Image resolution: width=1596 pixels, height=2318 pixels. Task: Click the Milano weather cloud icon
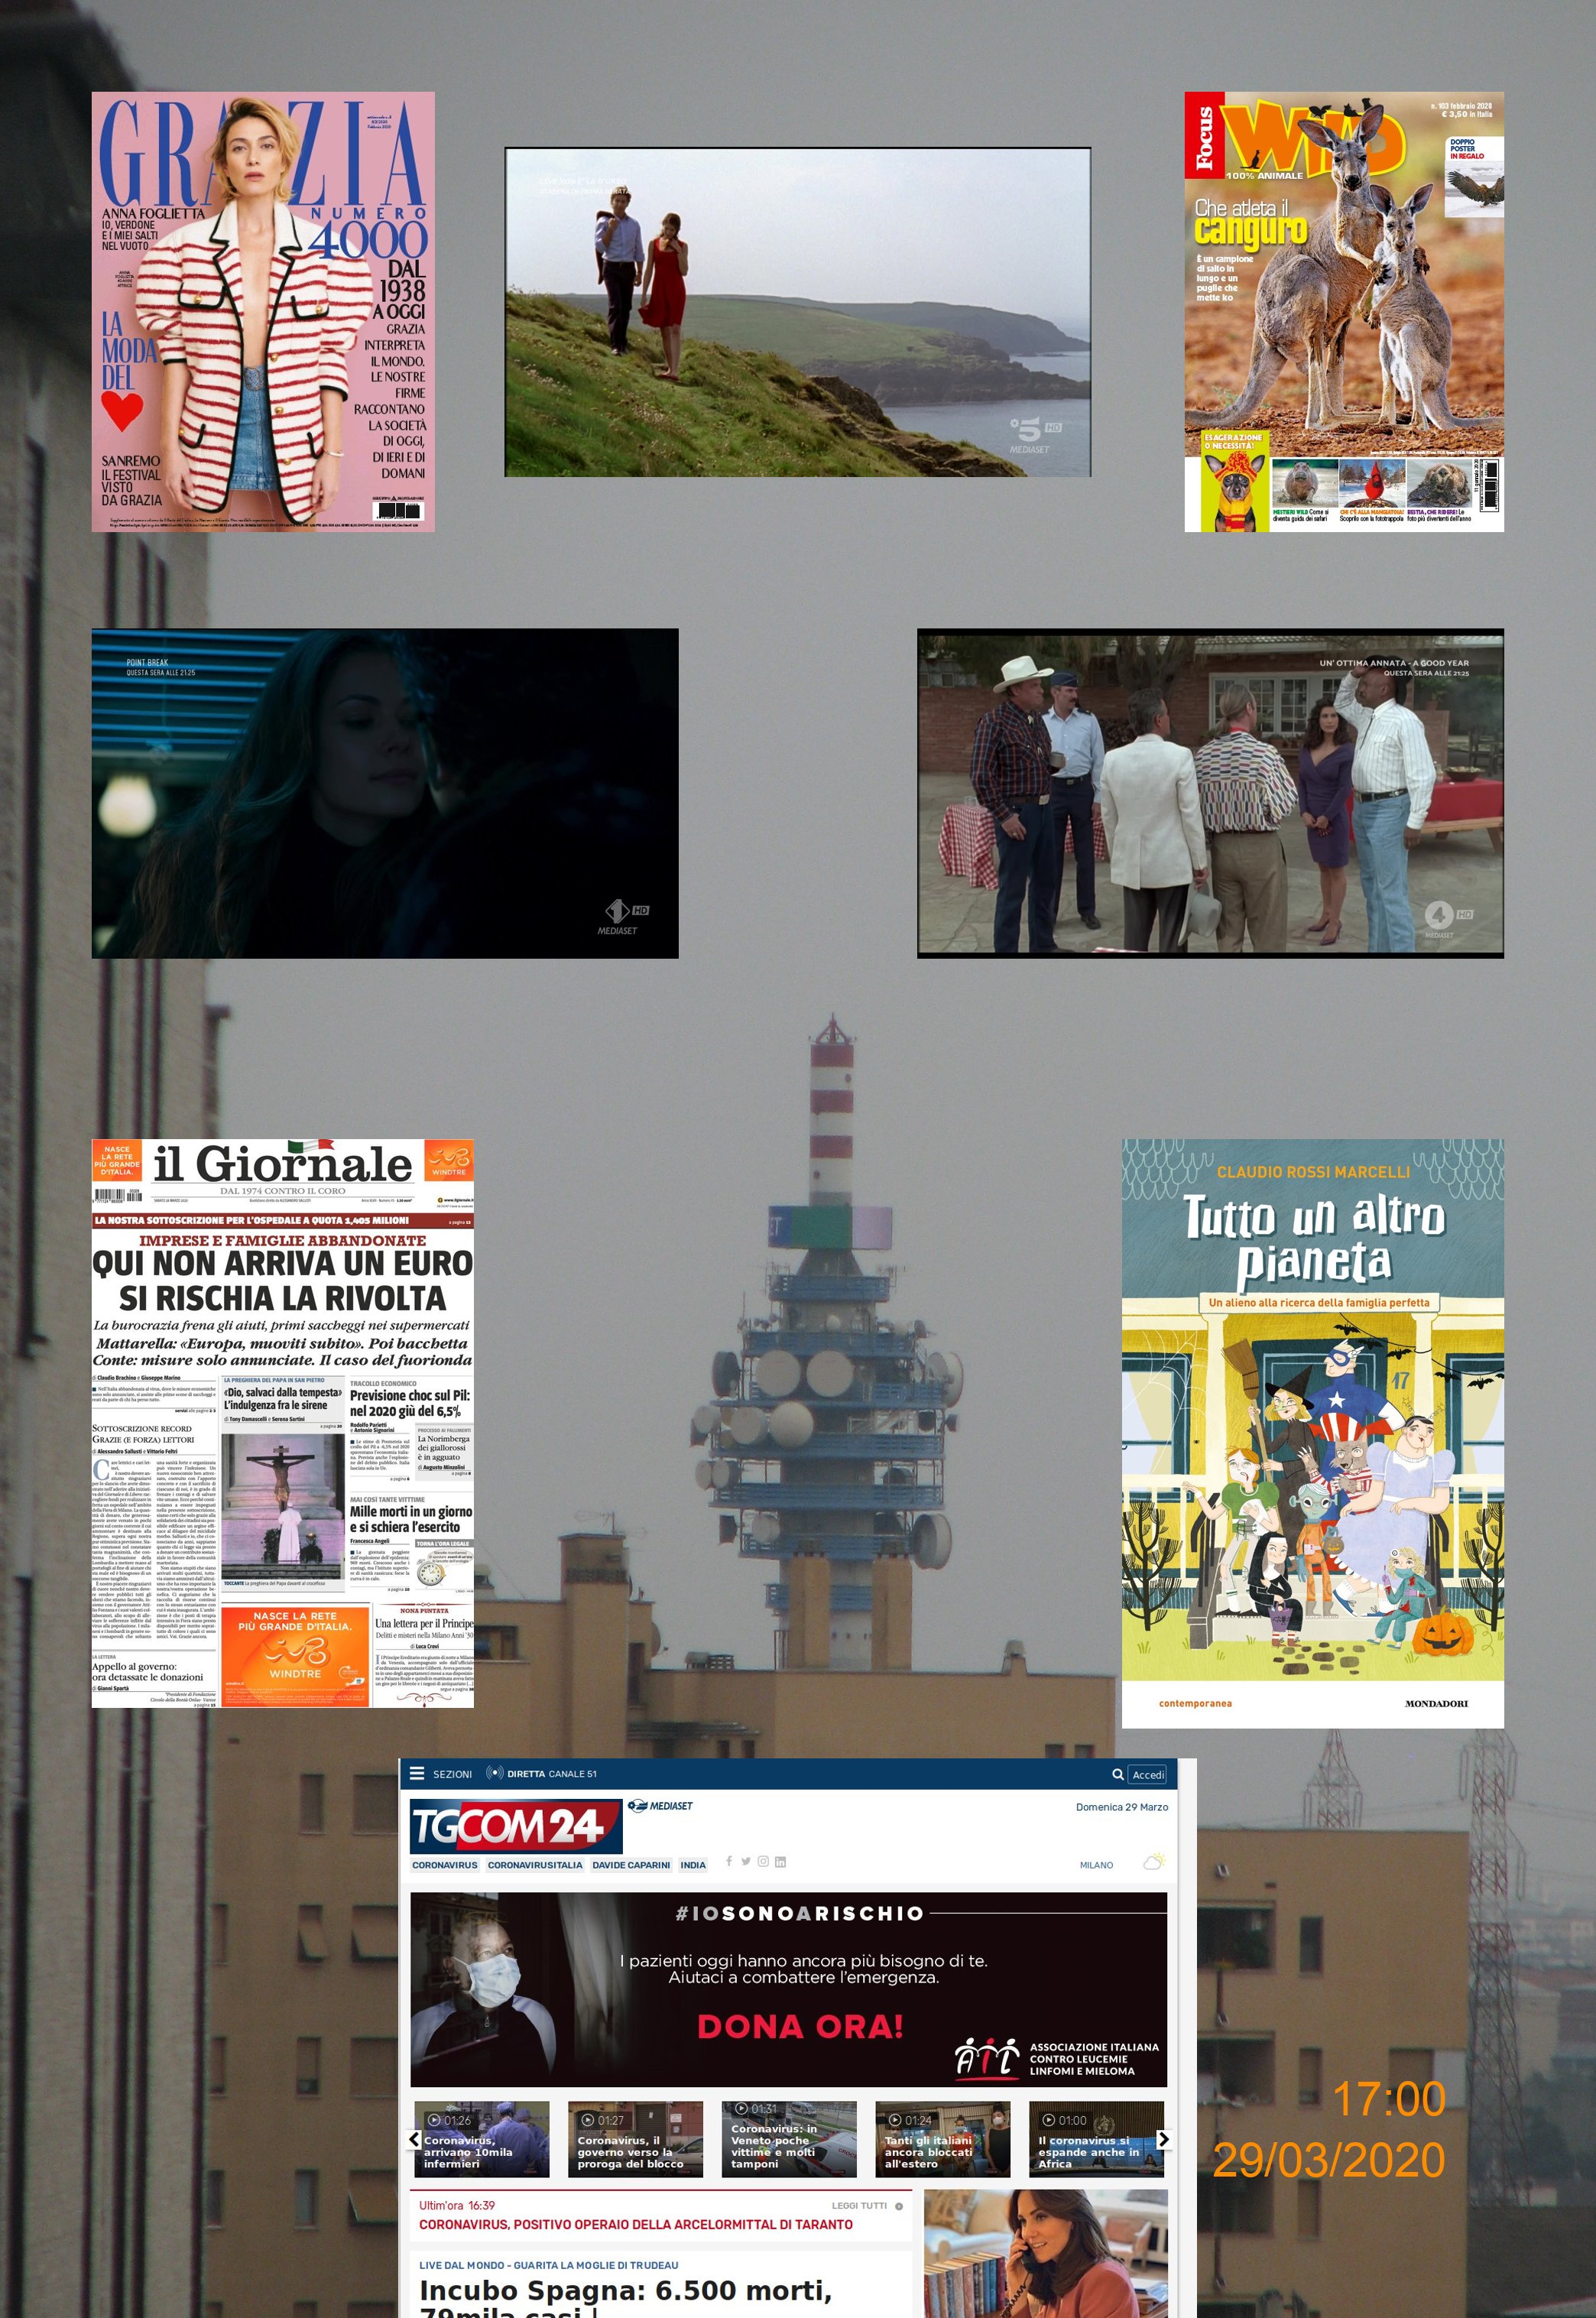coord(1153,1863)
